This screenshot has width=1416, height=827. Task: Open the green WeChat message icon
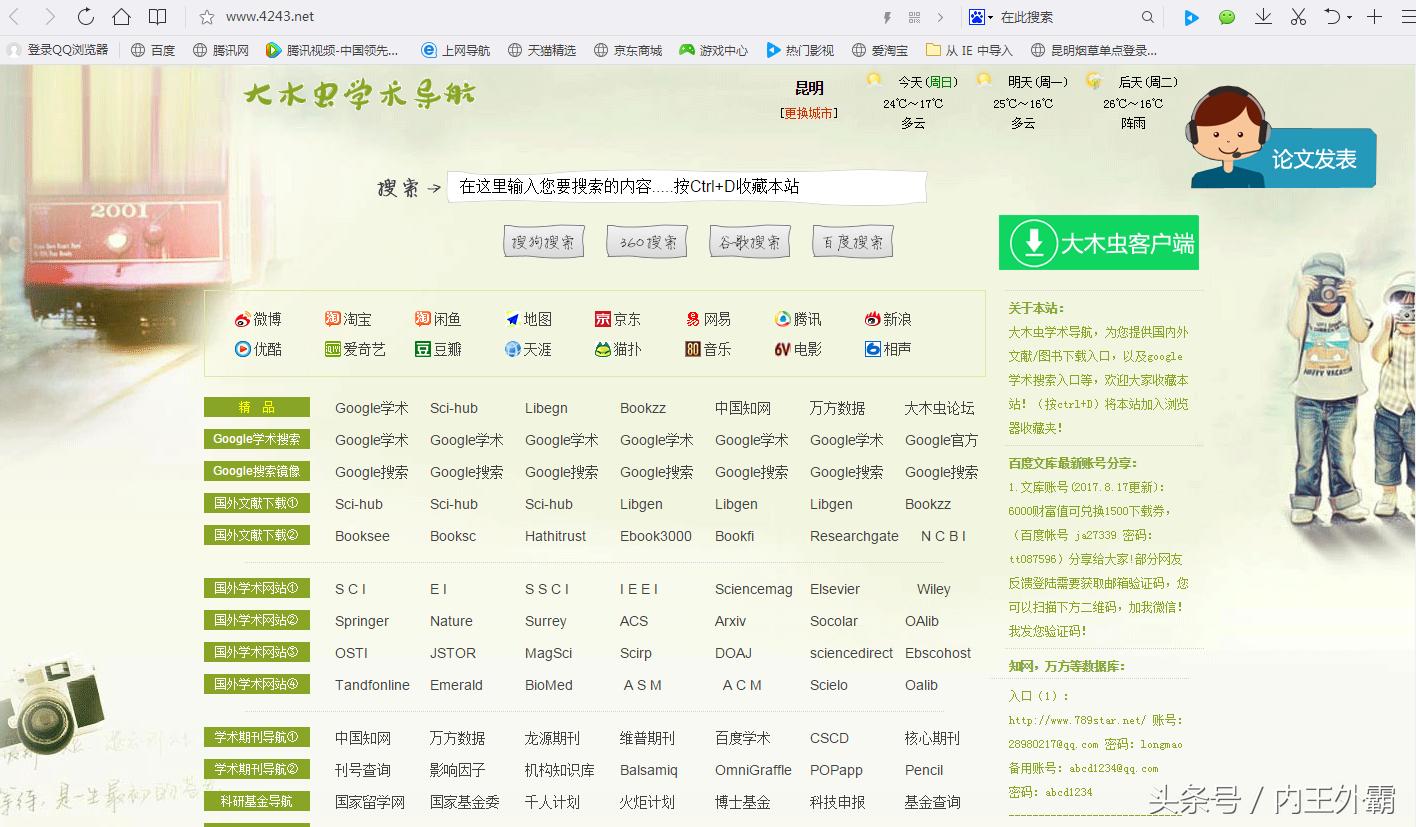coord(1226,17)
